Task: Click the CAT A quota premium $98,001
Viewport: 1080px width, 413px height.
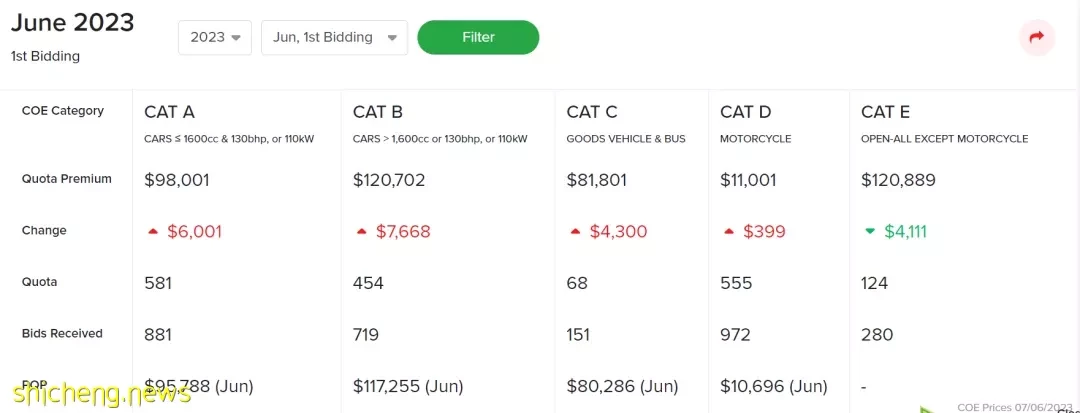Action: (x=176, y=180)
